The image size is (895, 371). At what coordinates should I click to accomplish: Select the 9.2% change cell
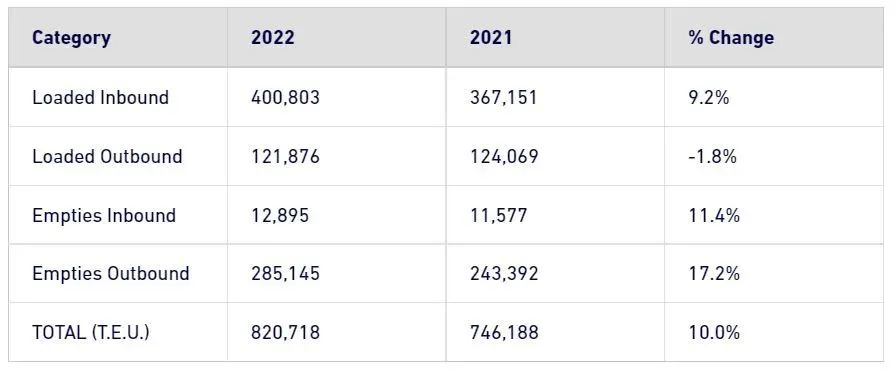pos(709,98)
